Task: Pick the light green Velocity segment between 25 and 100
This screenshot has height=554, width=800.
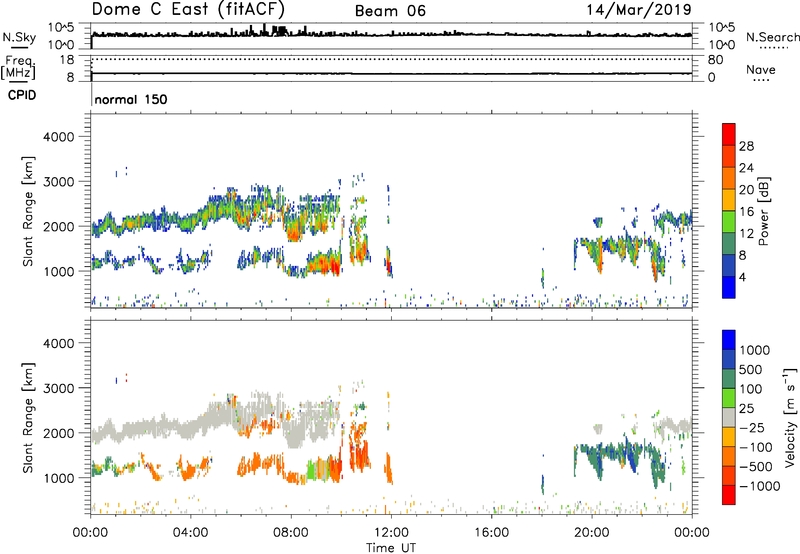Action: tap(729, 398)
